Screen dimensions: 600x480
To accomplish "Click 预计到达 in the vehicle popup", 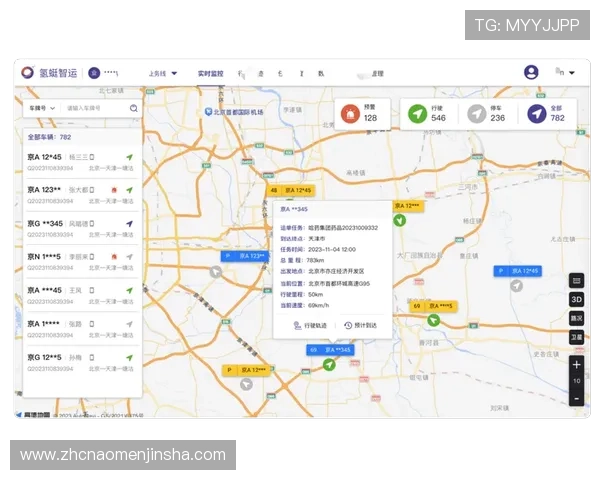I will point(361,325).
